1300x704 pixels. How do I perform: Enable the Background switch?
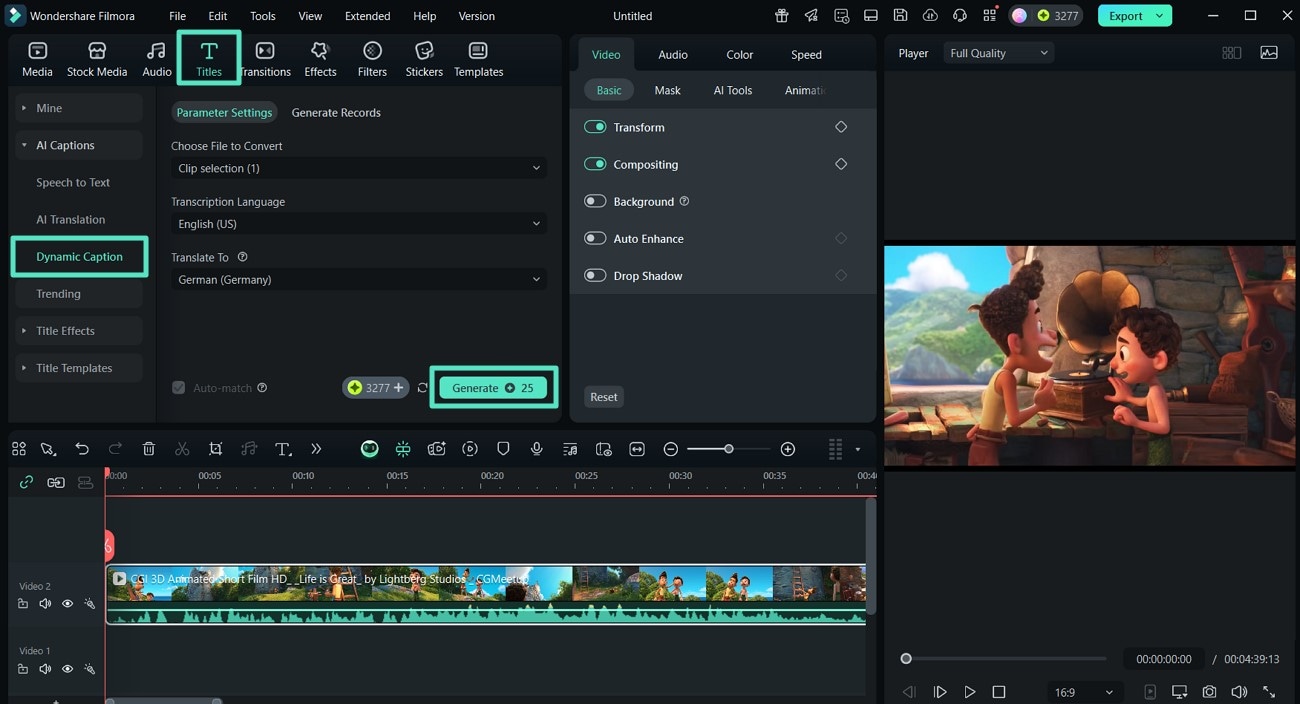pyautogui.click(x=595, y=201)
